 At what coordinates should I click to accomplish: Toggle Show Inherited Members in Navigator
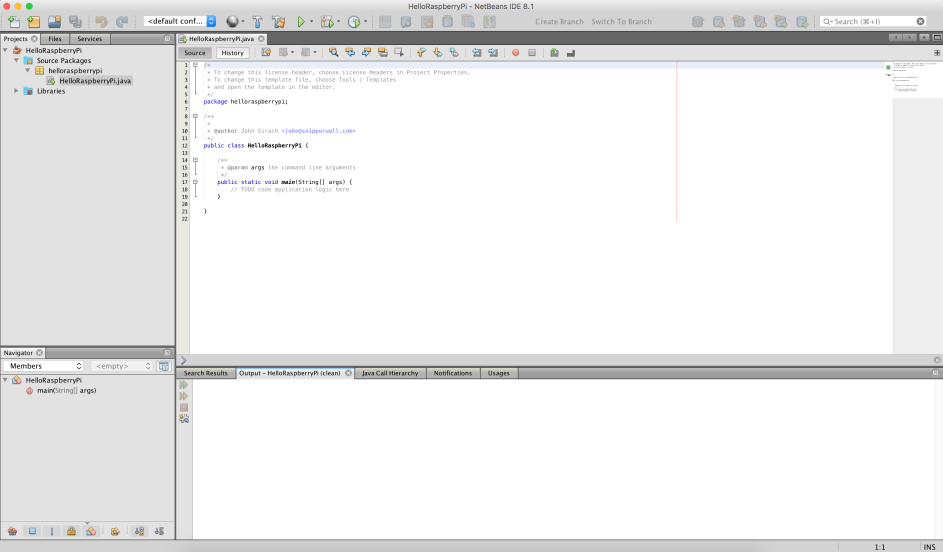pos(12,532)
